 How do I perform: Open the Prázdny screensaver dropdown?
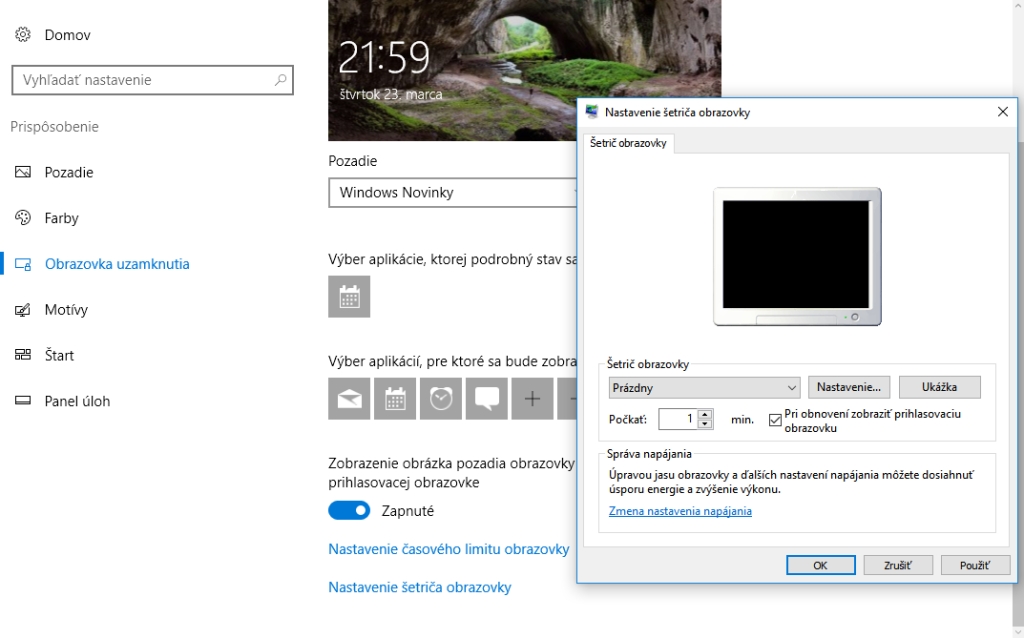tap(705, 387)
